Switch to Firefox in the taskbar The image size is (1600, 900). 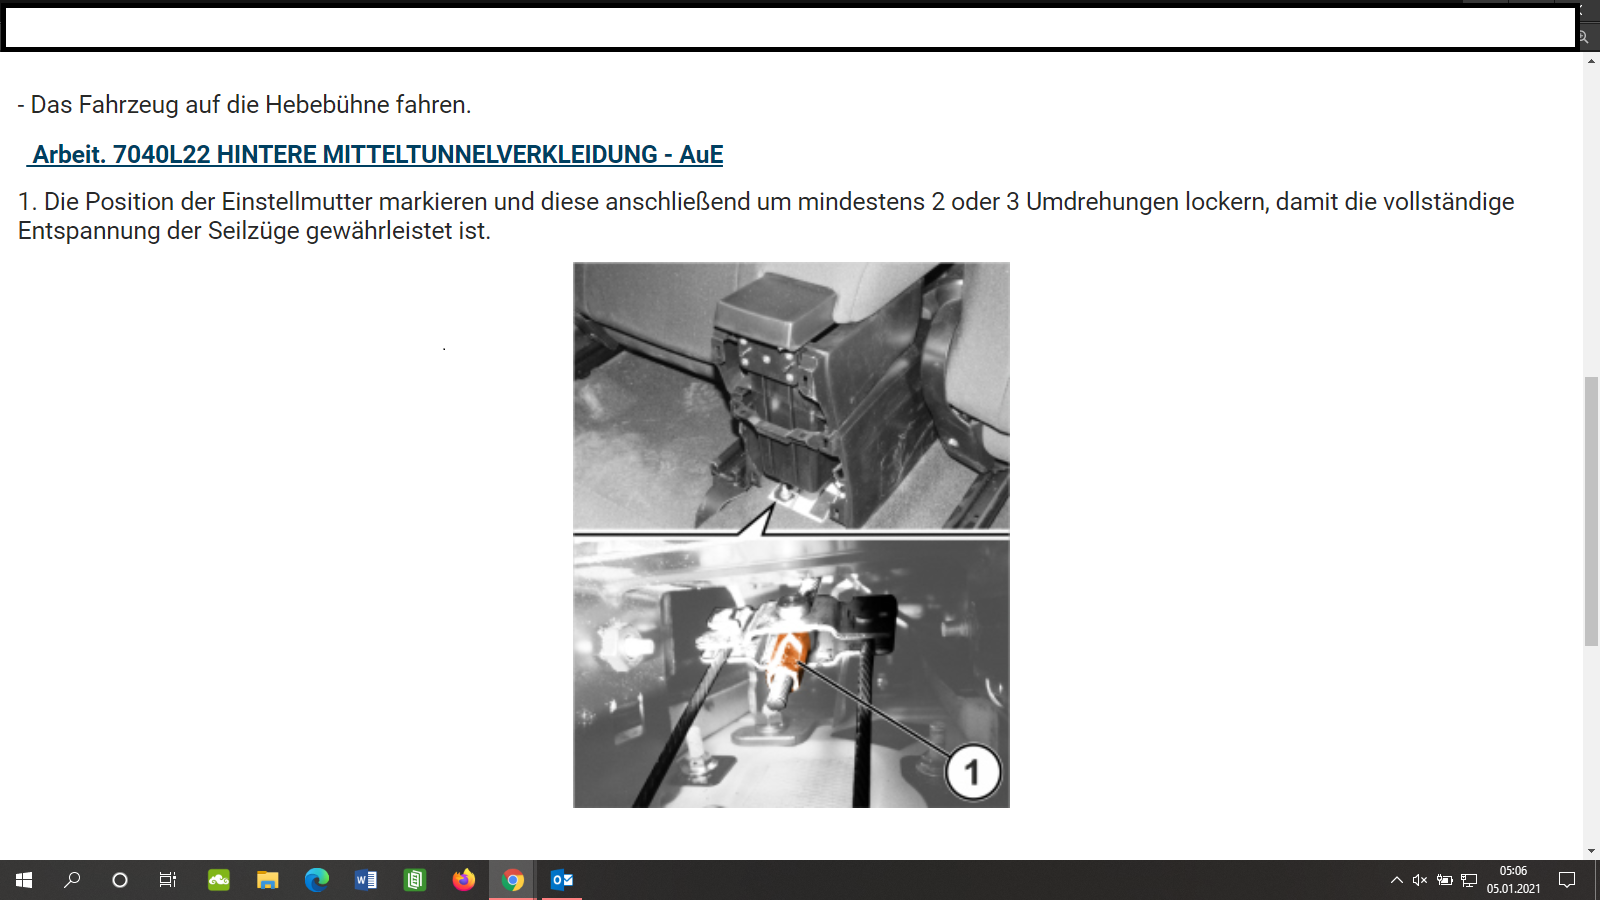tap(464, 880)
